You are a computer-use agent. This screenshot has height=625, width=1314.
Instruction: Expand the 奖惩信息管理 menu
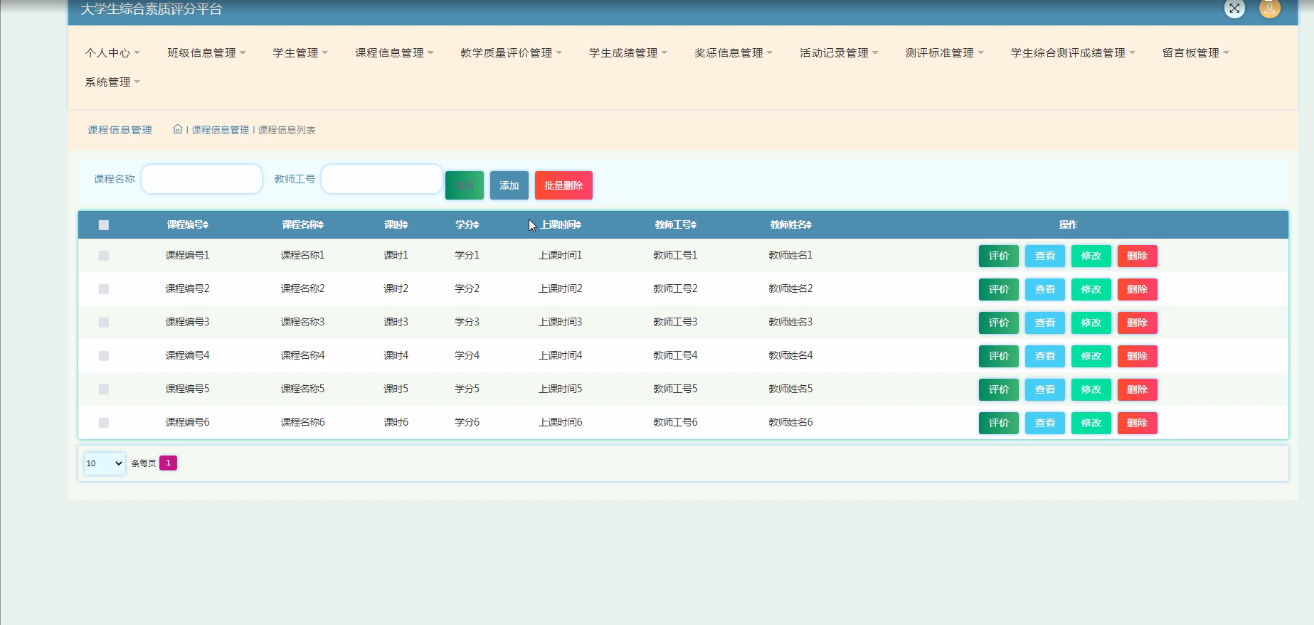click(733, 53)
